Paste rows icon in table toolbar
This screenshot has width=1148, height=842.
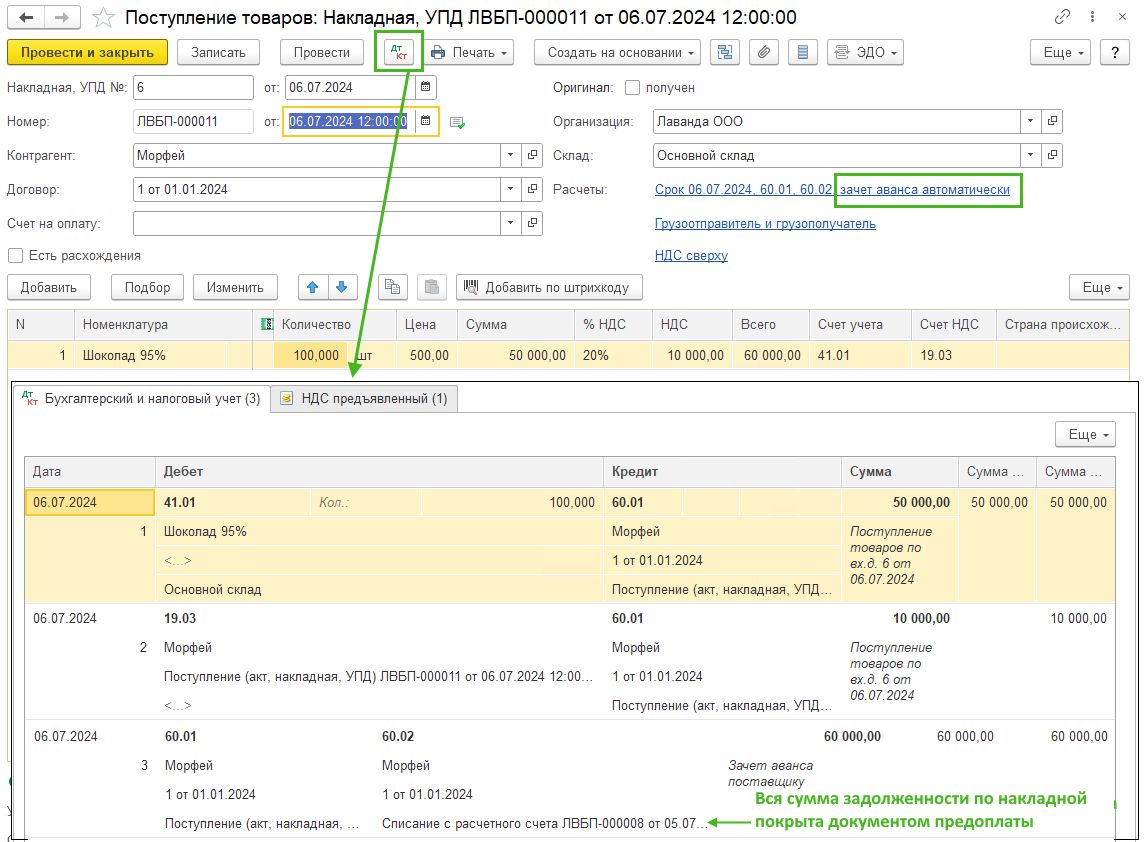point(432,287)
